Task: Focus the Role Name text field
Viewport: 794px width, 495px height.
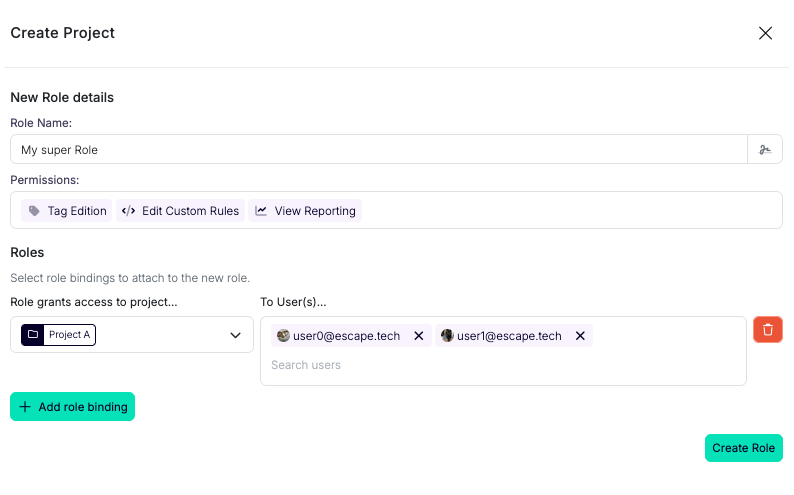Action: coord(380,150)
